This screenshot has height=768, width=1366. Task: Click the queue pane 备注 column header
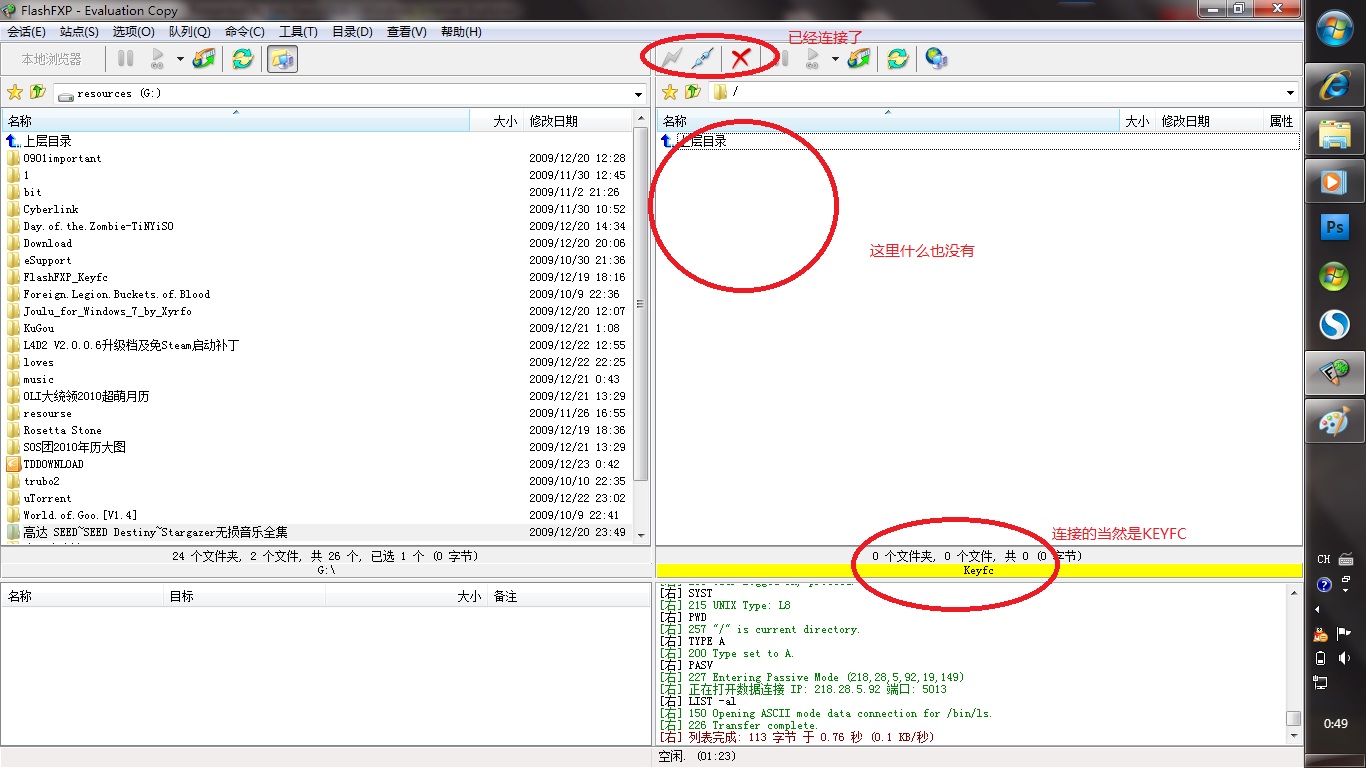pyautogui.click(x=568, y=596)
